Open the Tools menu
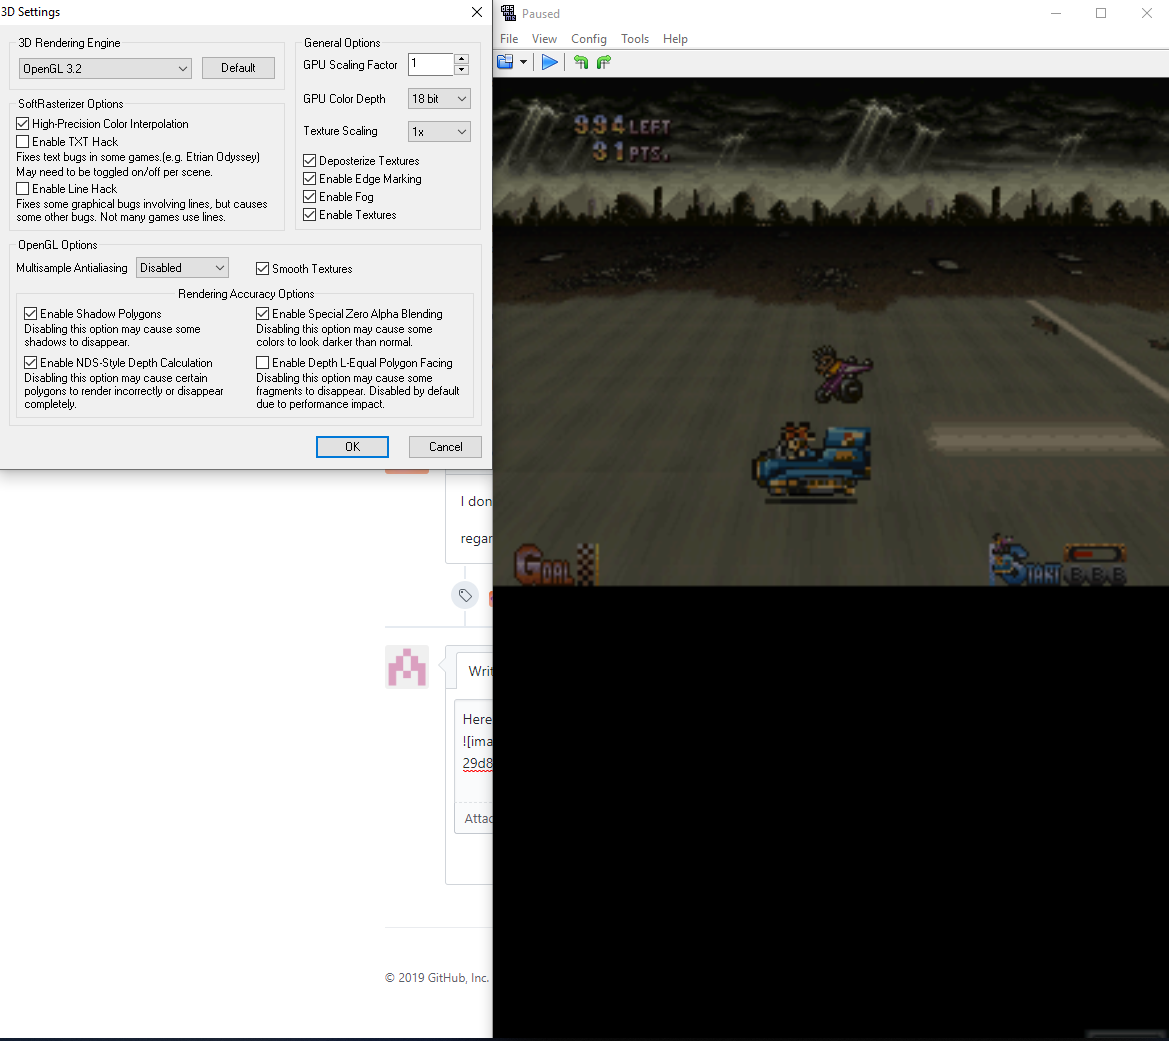 635,38
